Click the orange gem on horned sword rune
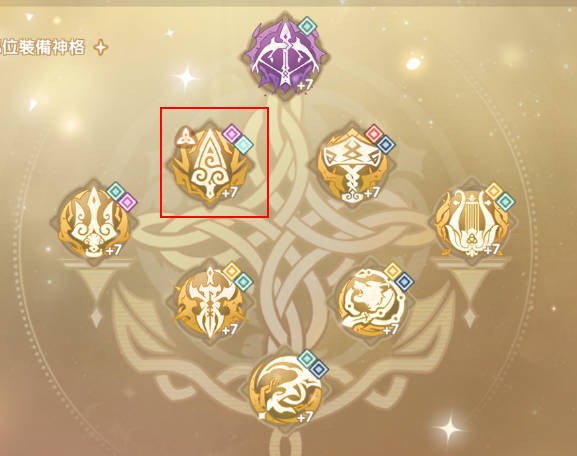The image size is (577, 456). 231,272
